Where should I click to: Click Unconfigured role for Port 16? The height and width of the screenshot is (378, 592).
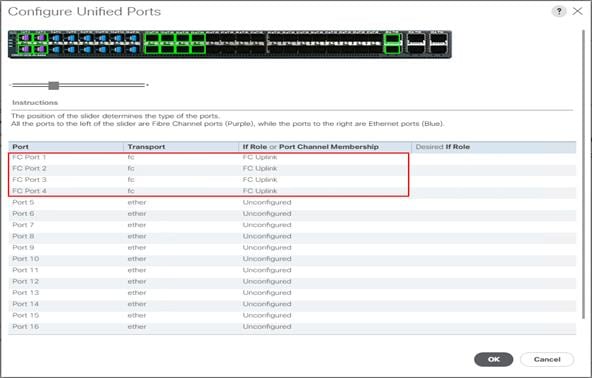[267, 327]
